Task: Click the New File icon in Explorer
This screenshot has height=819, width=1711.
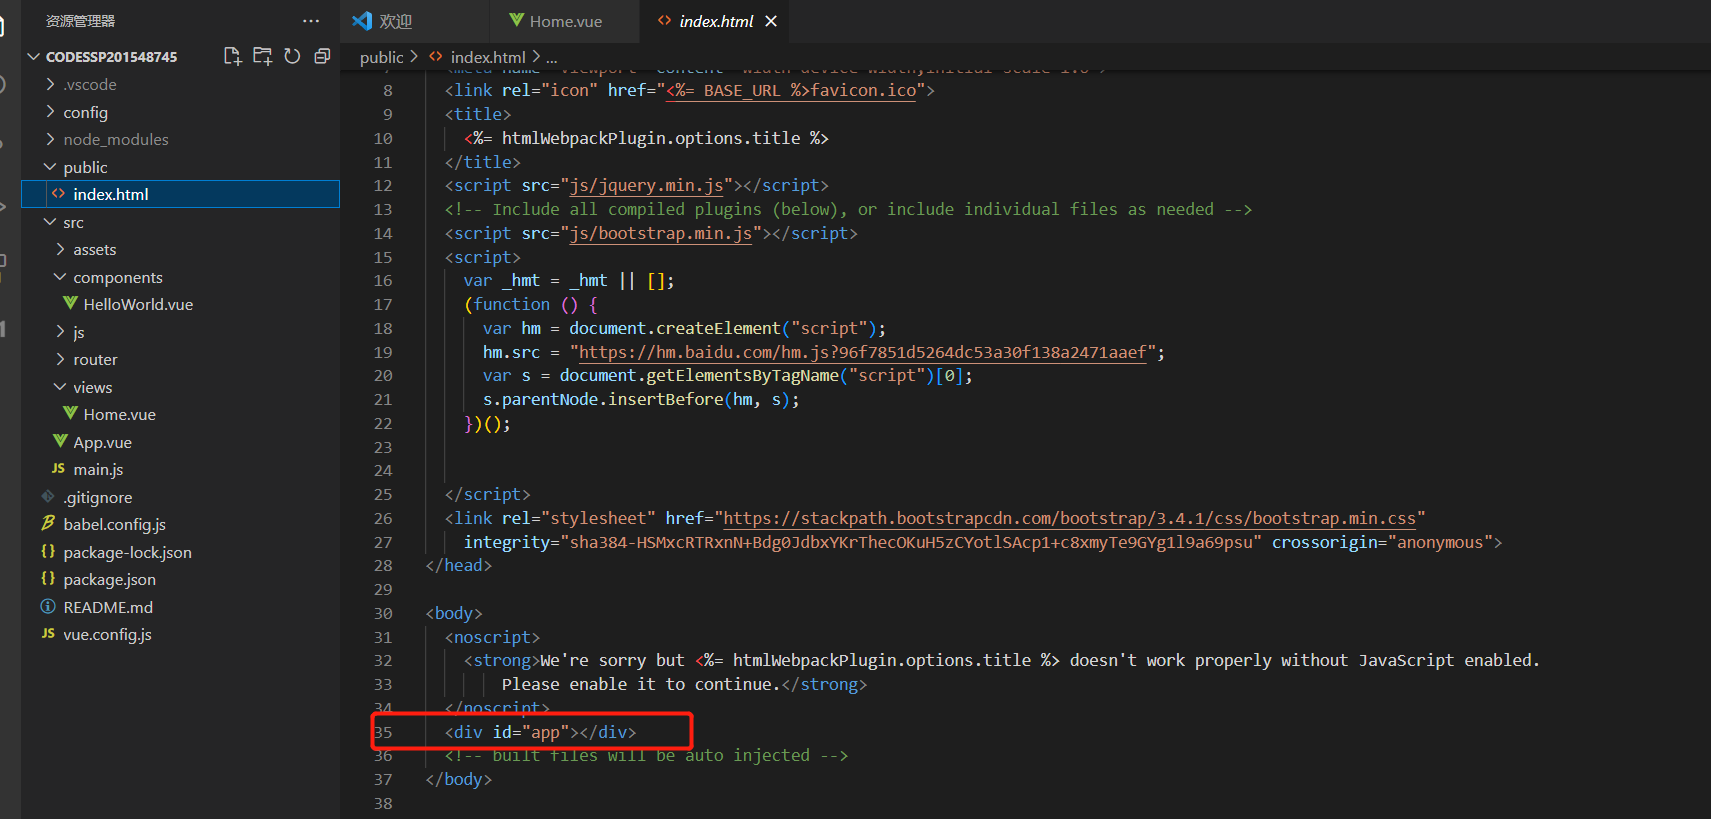Action: (232, 56)
